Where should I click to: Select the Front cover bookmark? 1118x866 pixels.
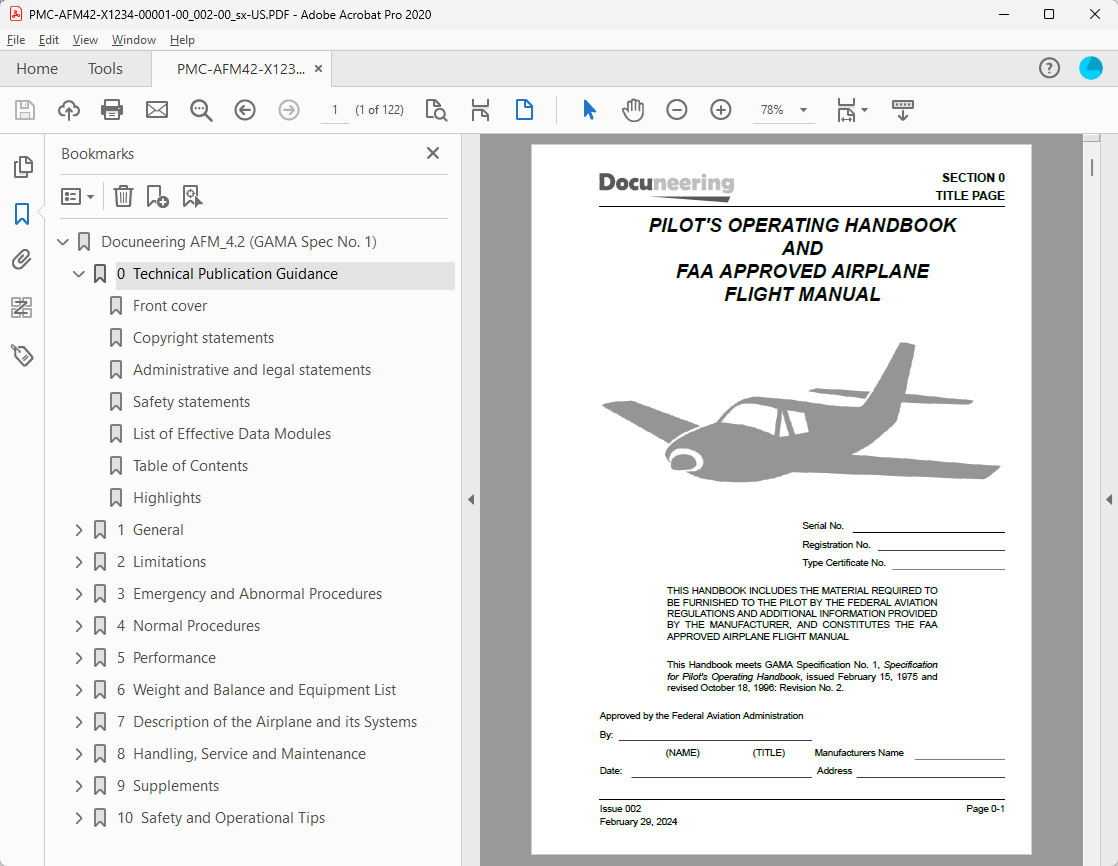point(170,306)
